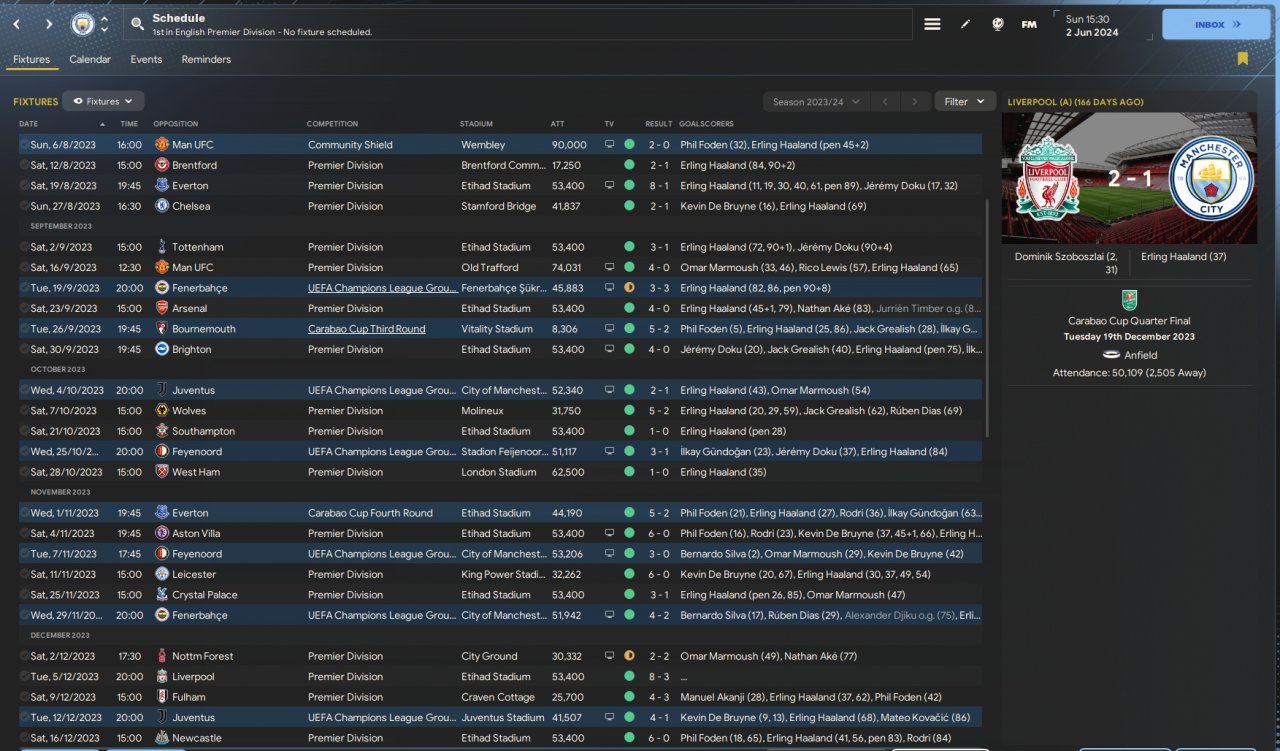Switch to the Reminders tab

tap(206, 59)
